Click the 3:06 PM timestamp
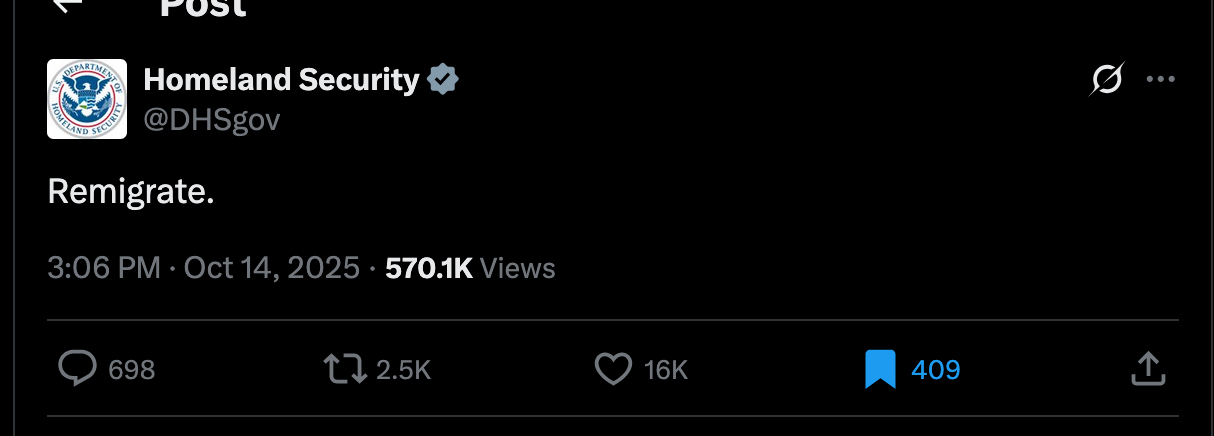Screen dimensions: 1214x436 tap(103, 268)
